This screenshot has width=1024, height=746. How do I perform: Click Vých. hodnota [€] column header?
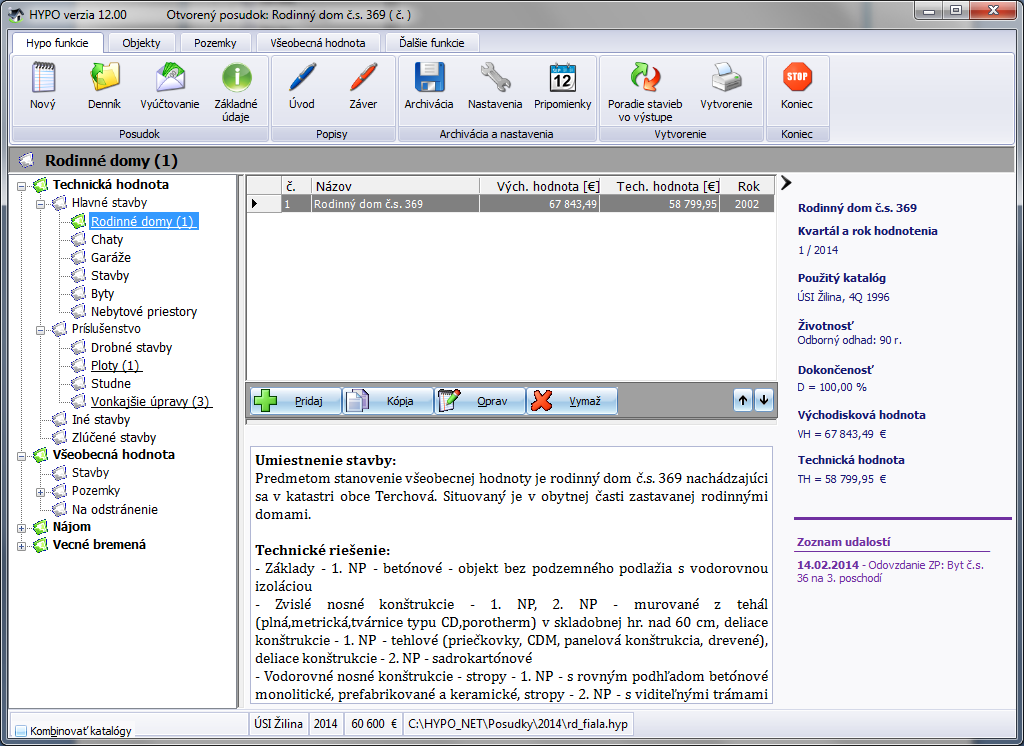pos(539,186)
